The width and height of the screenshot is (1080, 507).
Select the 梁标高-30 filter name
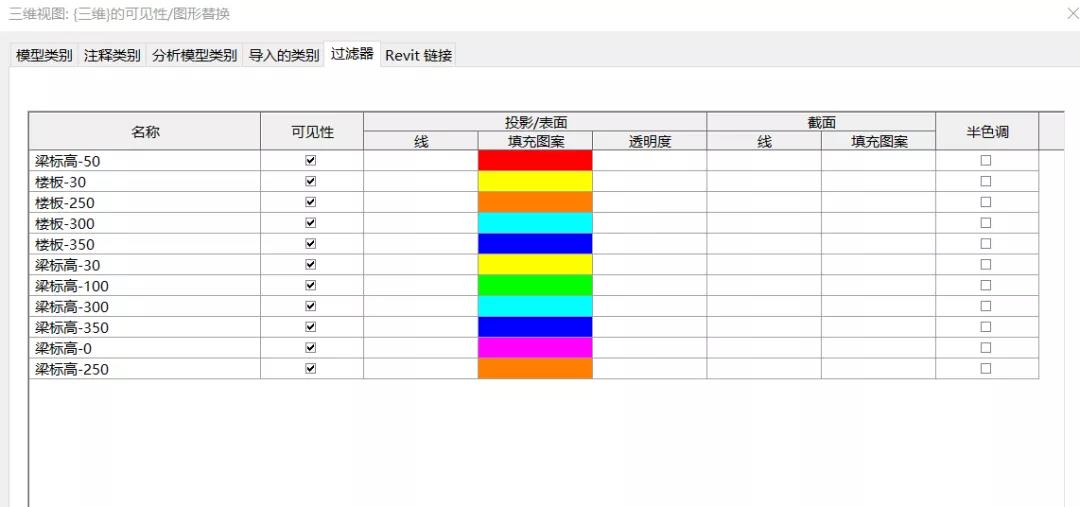point(68,265)
